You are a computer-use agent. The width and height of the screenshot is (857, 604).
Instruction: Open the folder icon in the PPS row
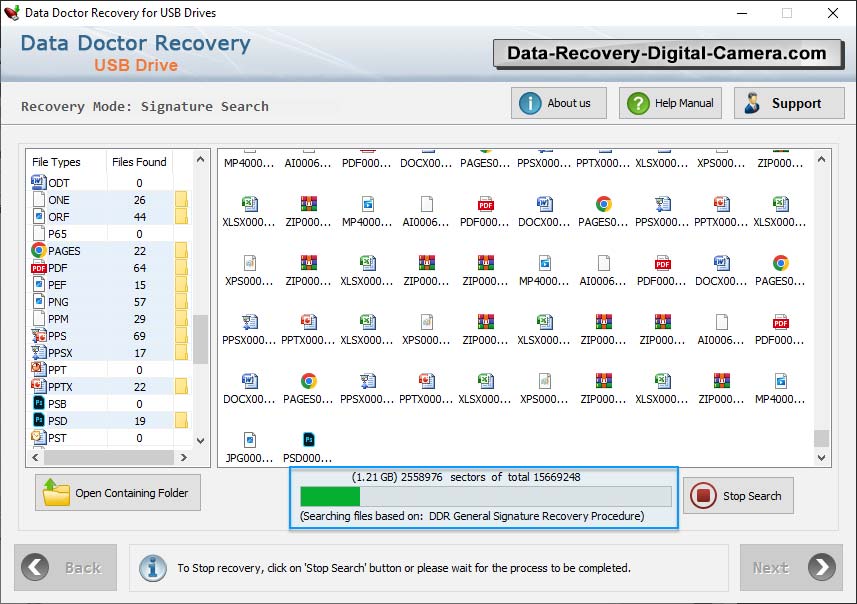[181, 336]
